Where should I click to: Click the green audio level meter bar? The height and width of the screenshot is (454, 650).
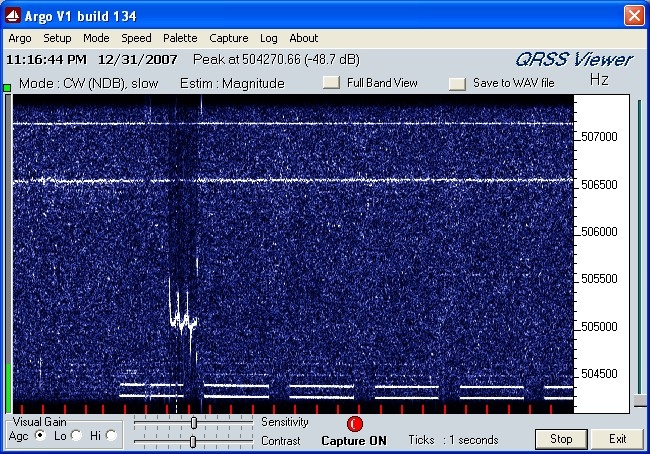(8, 388)
